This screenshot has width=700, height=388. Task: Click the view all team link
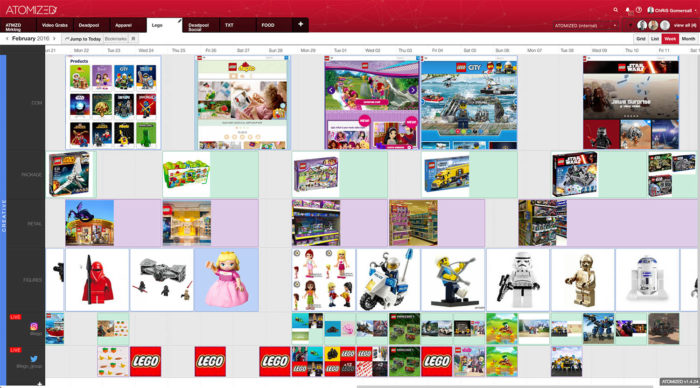click(x=685, y=25)
